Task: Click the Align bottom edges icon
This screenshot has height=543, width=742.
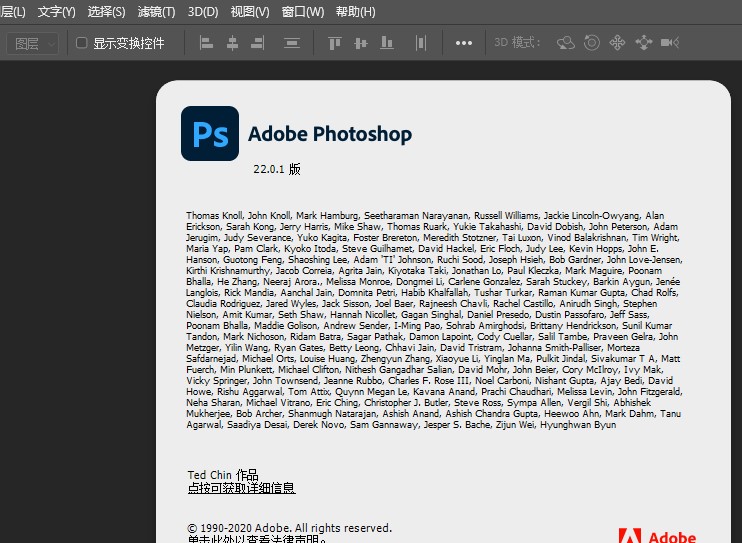Action: (x=387, y=43)
